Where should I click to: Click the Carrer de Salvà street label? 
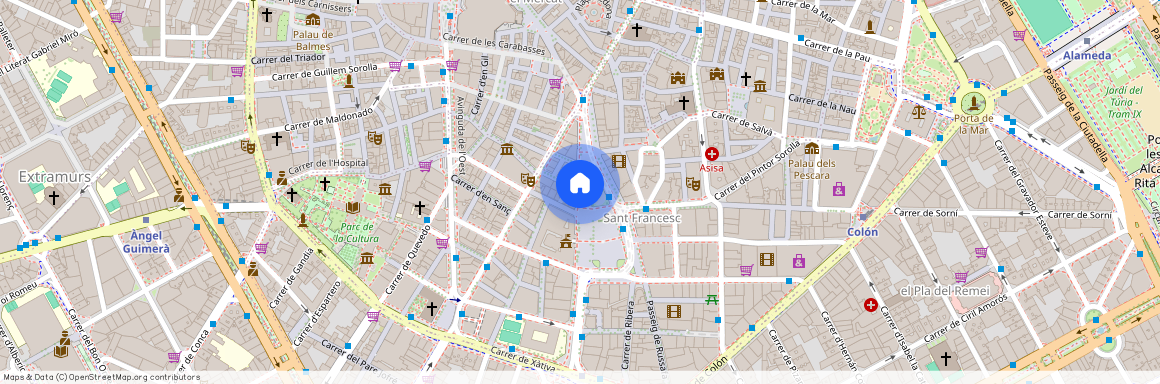click(x=742, y=124)
